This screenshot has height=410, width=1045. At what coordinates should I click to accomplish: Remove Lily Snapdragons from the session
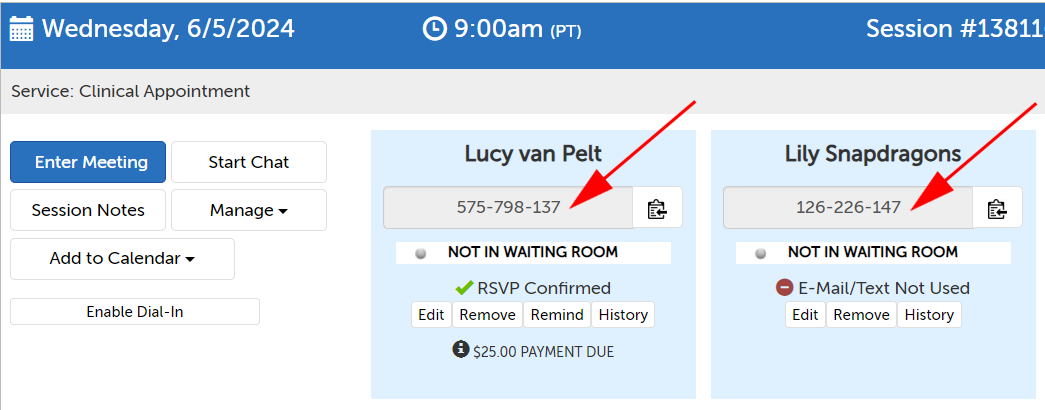(x=861, y=315)
